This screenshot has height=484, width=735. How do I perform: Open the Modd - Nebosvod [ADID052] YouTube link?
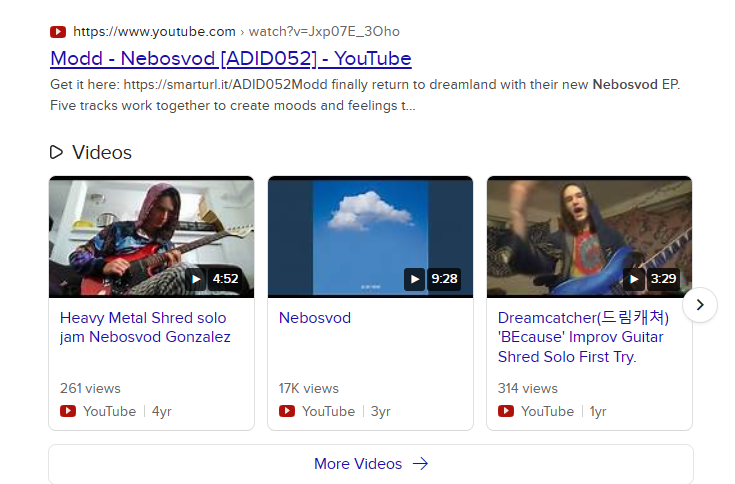(231, 59)
